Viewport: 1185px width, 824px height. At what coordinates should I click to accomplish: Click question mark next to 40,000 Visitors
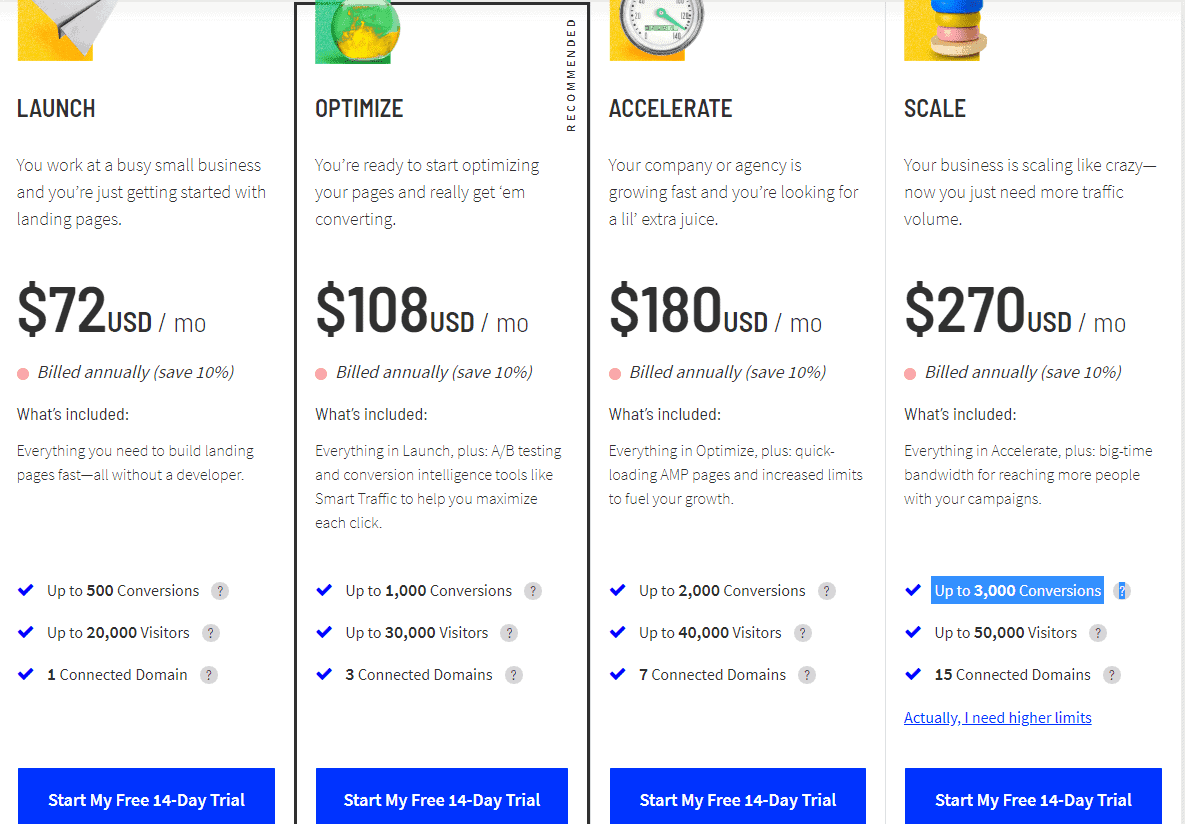pyautogui.click(x=803, y=633)
